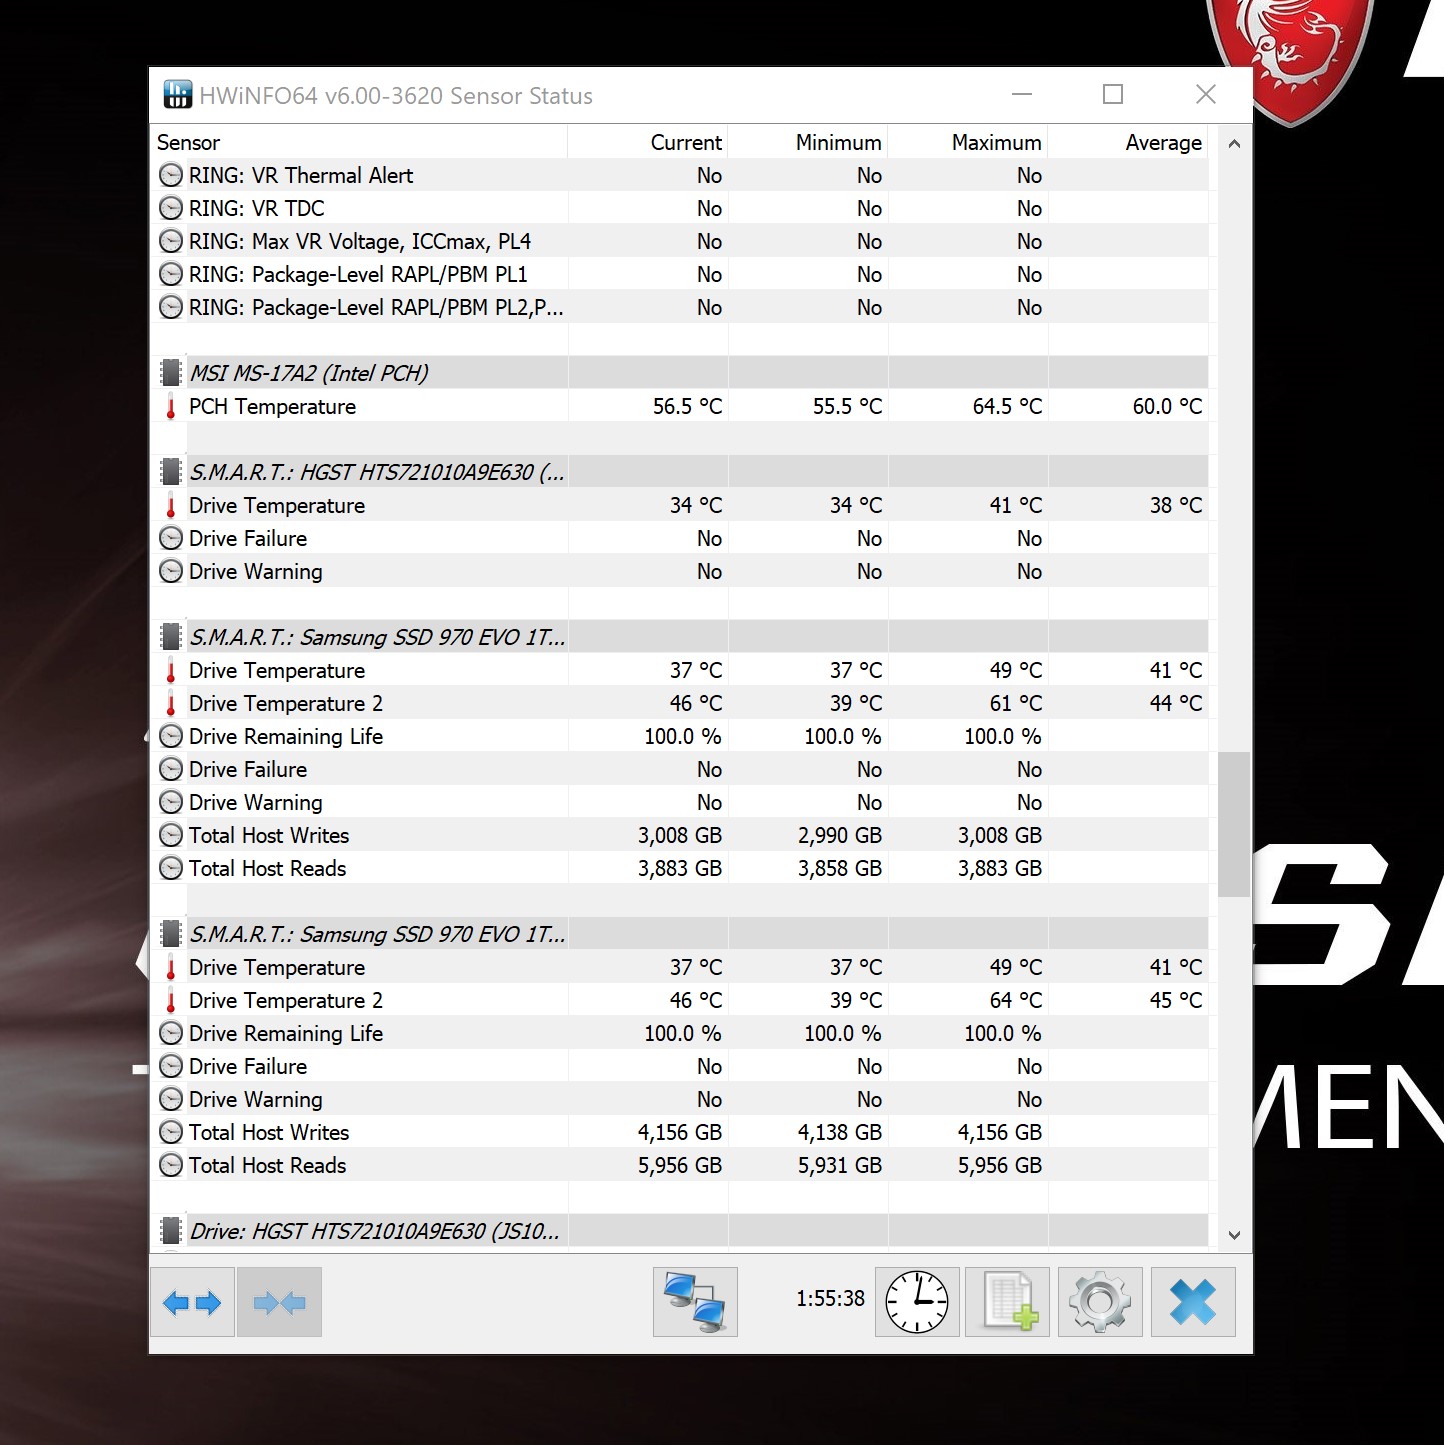Click the 1:55:38 elapsed time readout
1444x1445 pixels.
click(830, 1298)
